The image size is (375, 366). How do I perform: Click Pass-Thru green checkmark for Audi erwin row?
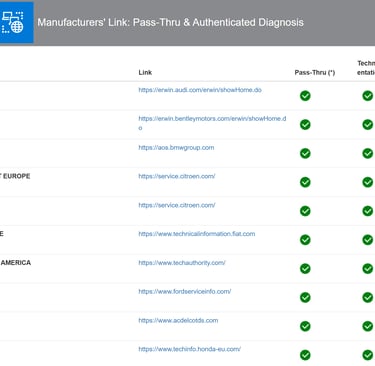pos(305,96)
